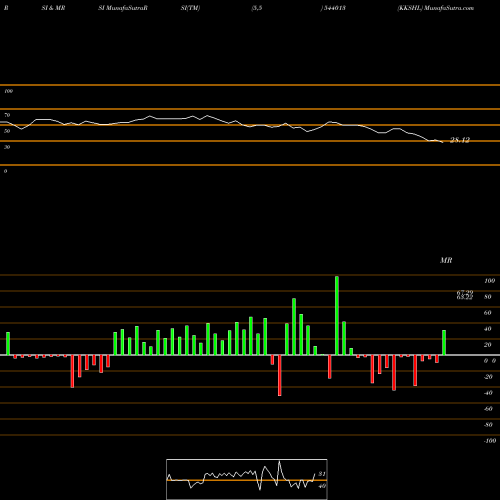Click the 'MR' panel label
Screen dimensions: 500x500
[446, 260]
